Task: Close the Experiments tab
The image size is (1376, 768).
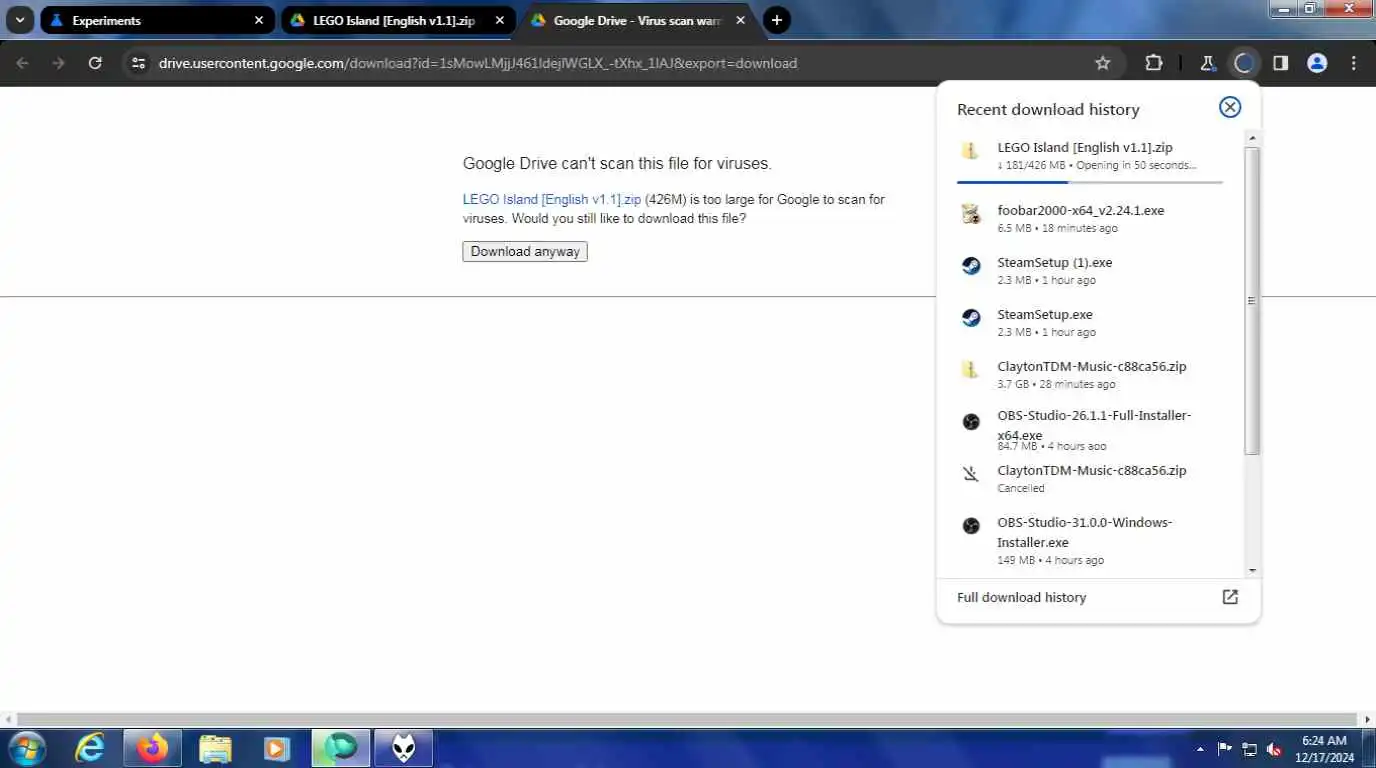Action: pos(259,20)
